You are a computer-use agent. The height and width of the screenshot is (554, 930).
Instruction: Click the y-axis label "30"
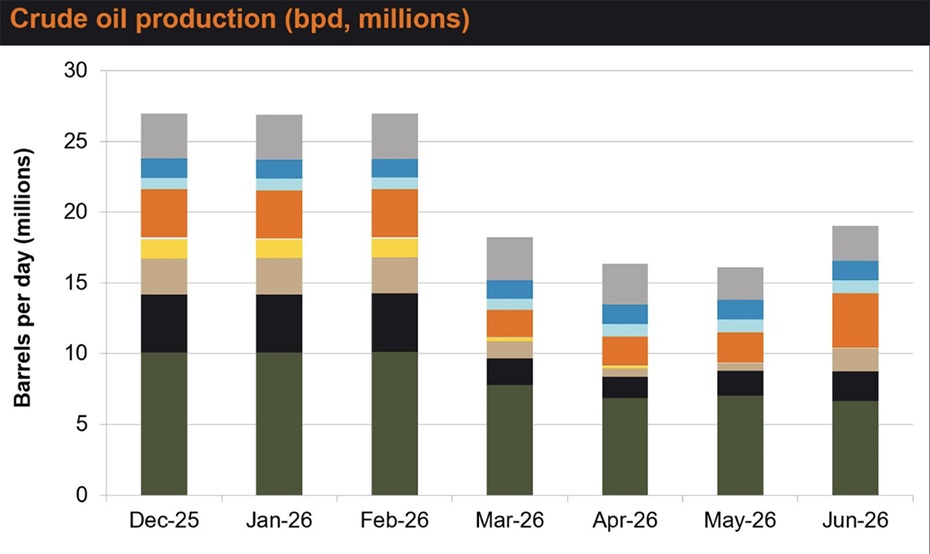tap(75, 71)
